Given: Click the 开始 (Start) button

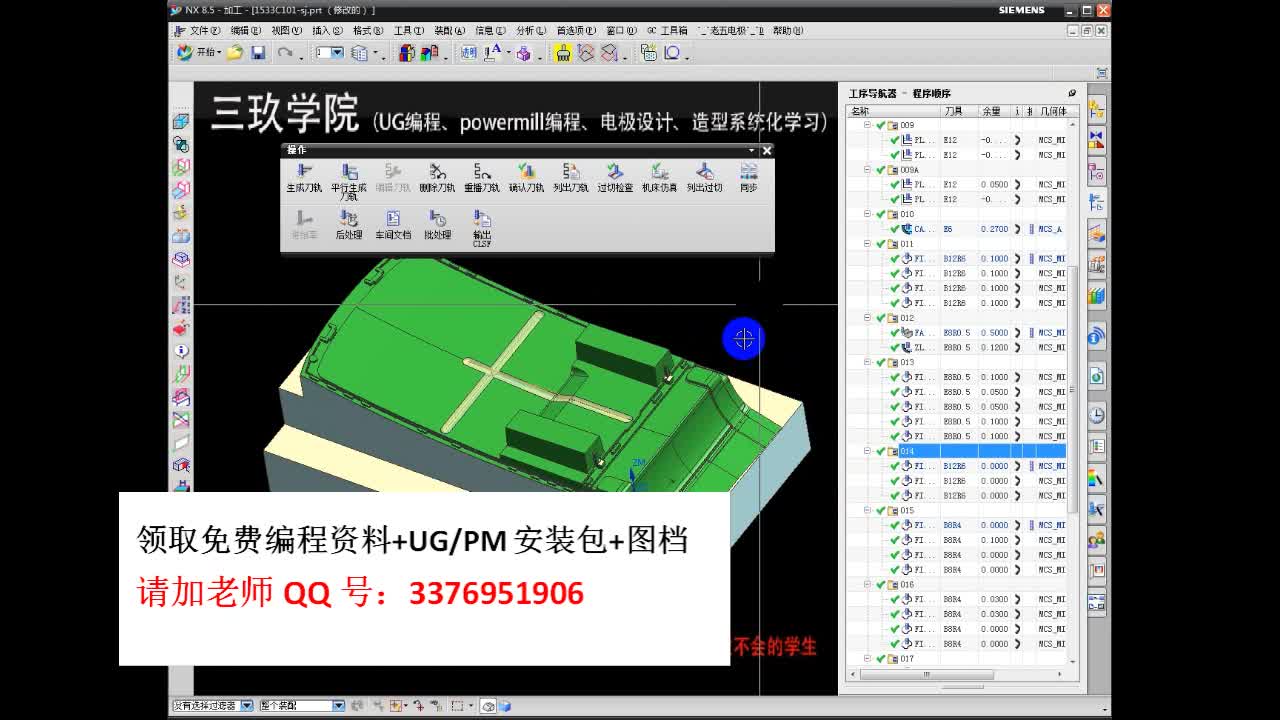Looking at the screenshot, I should (x=196, y=52).
